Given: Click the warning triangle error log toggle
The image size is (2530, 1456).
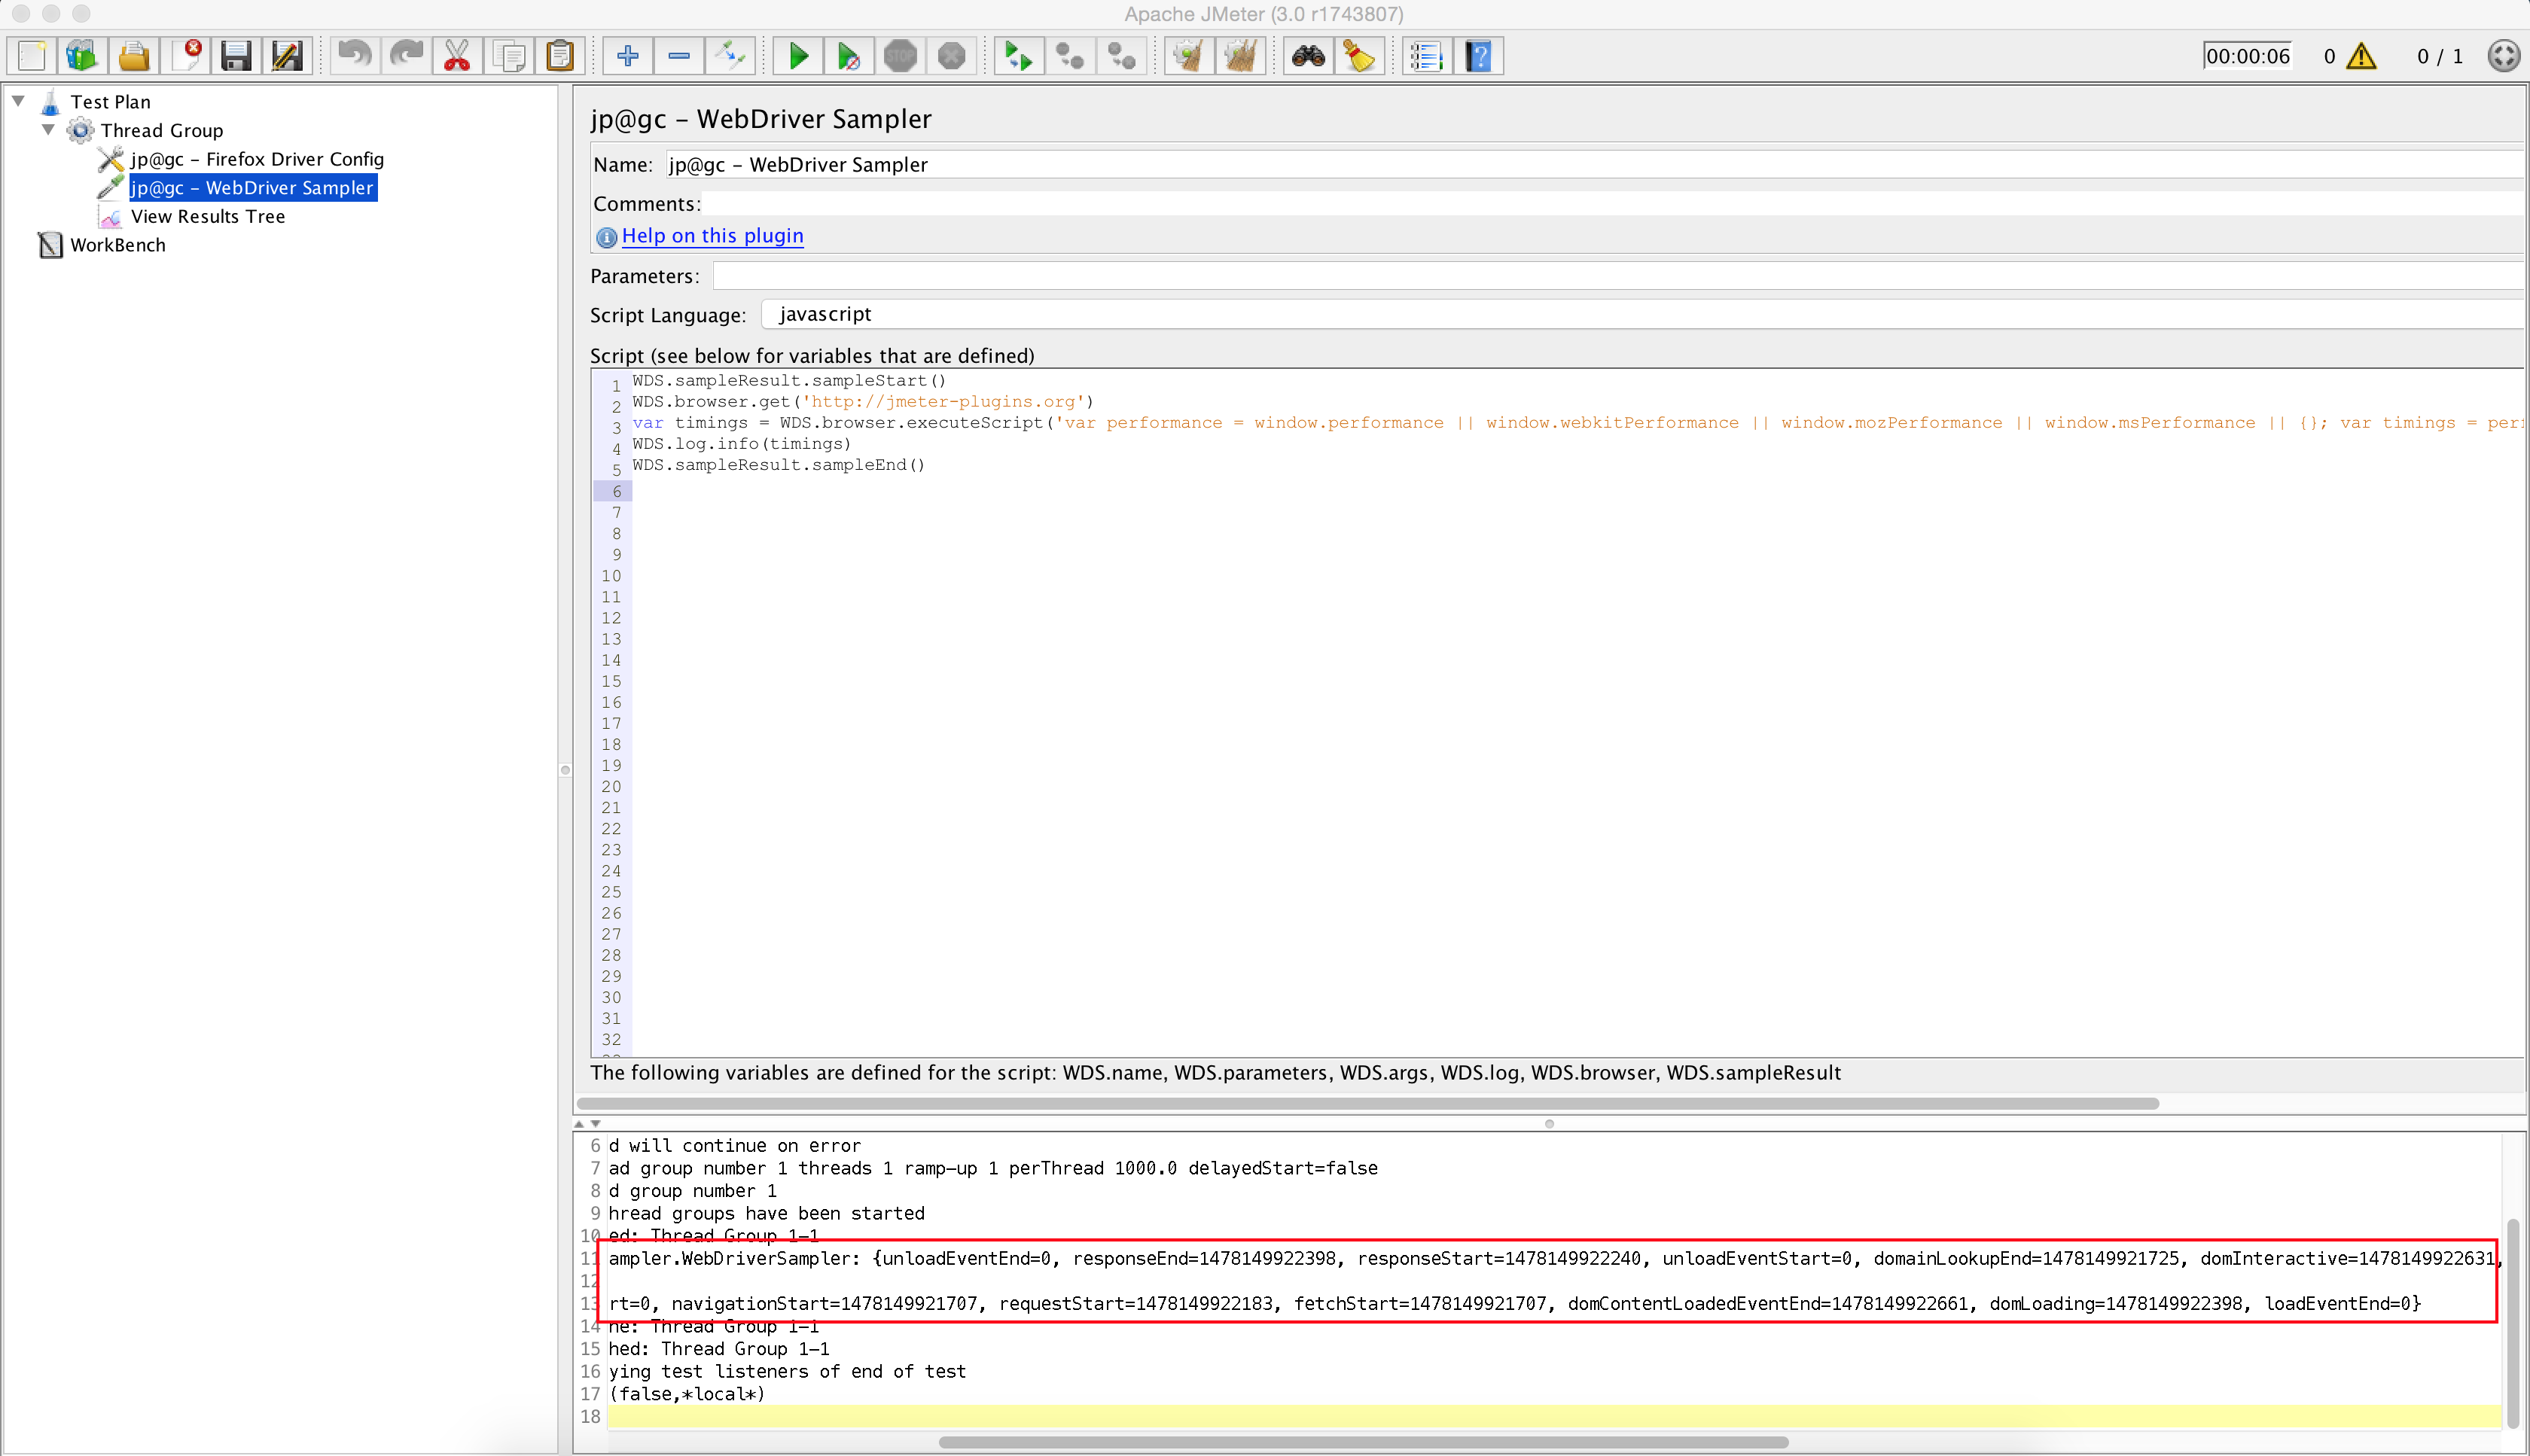Looking at the screenshot, I should click(2361, 56).
